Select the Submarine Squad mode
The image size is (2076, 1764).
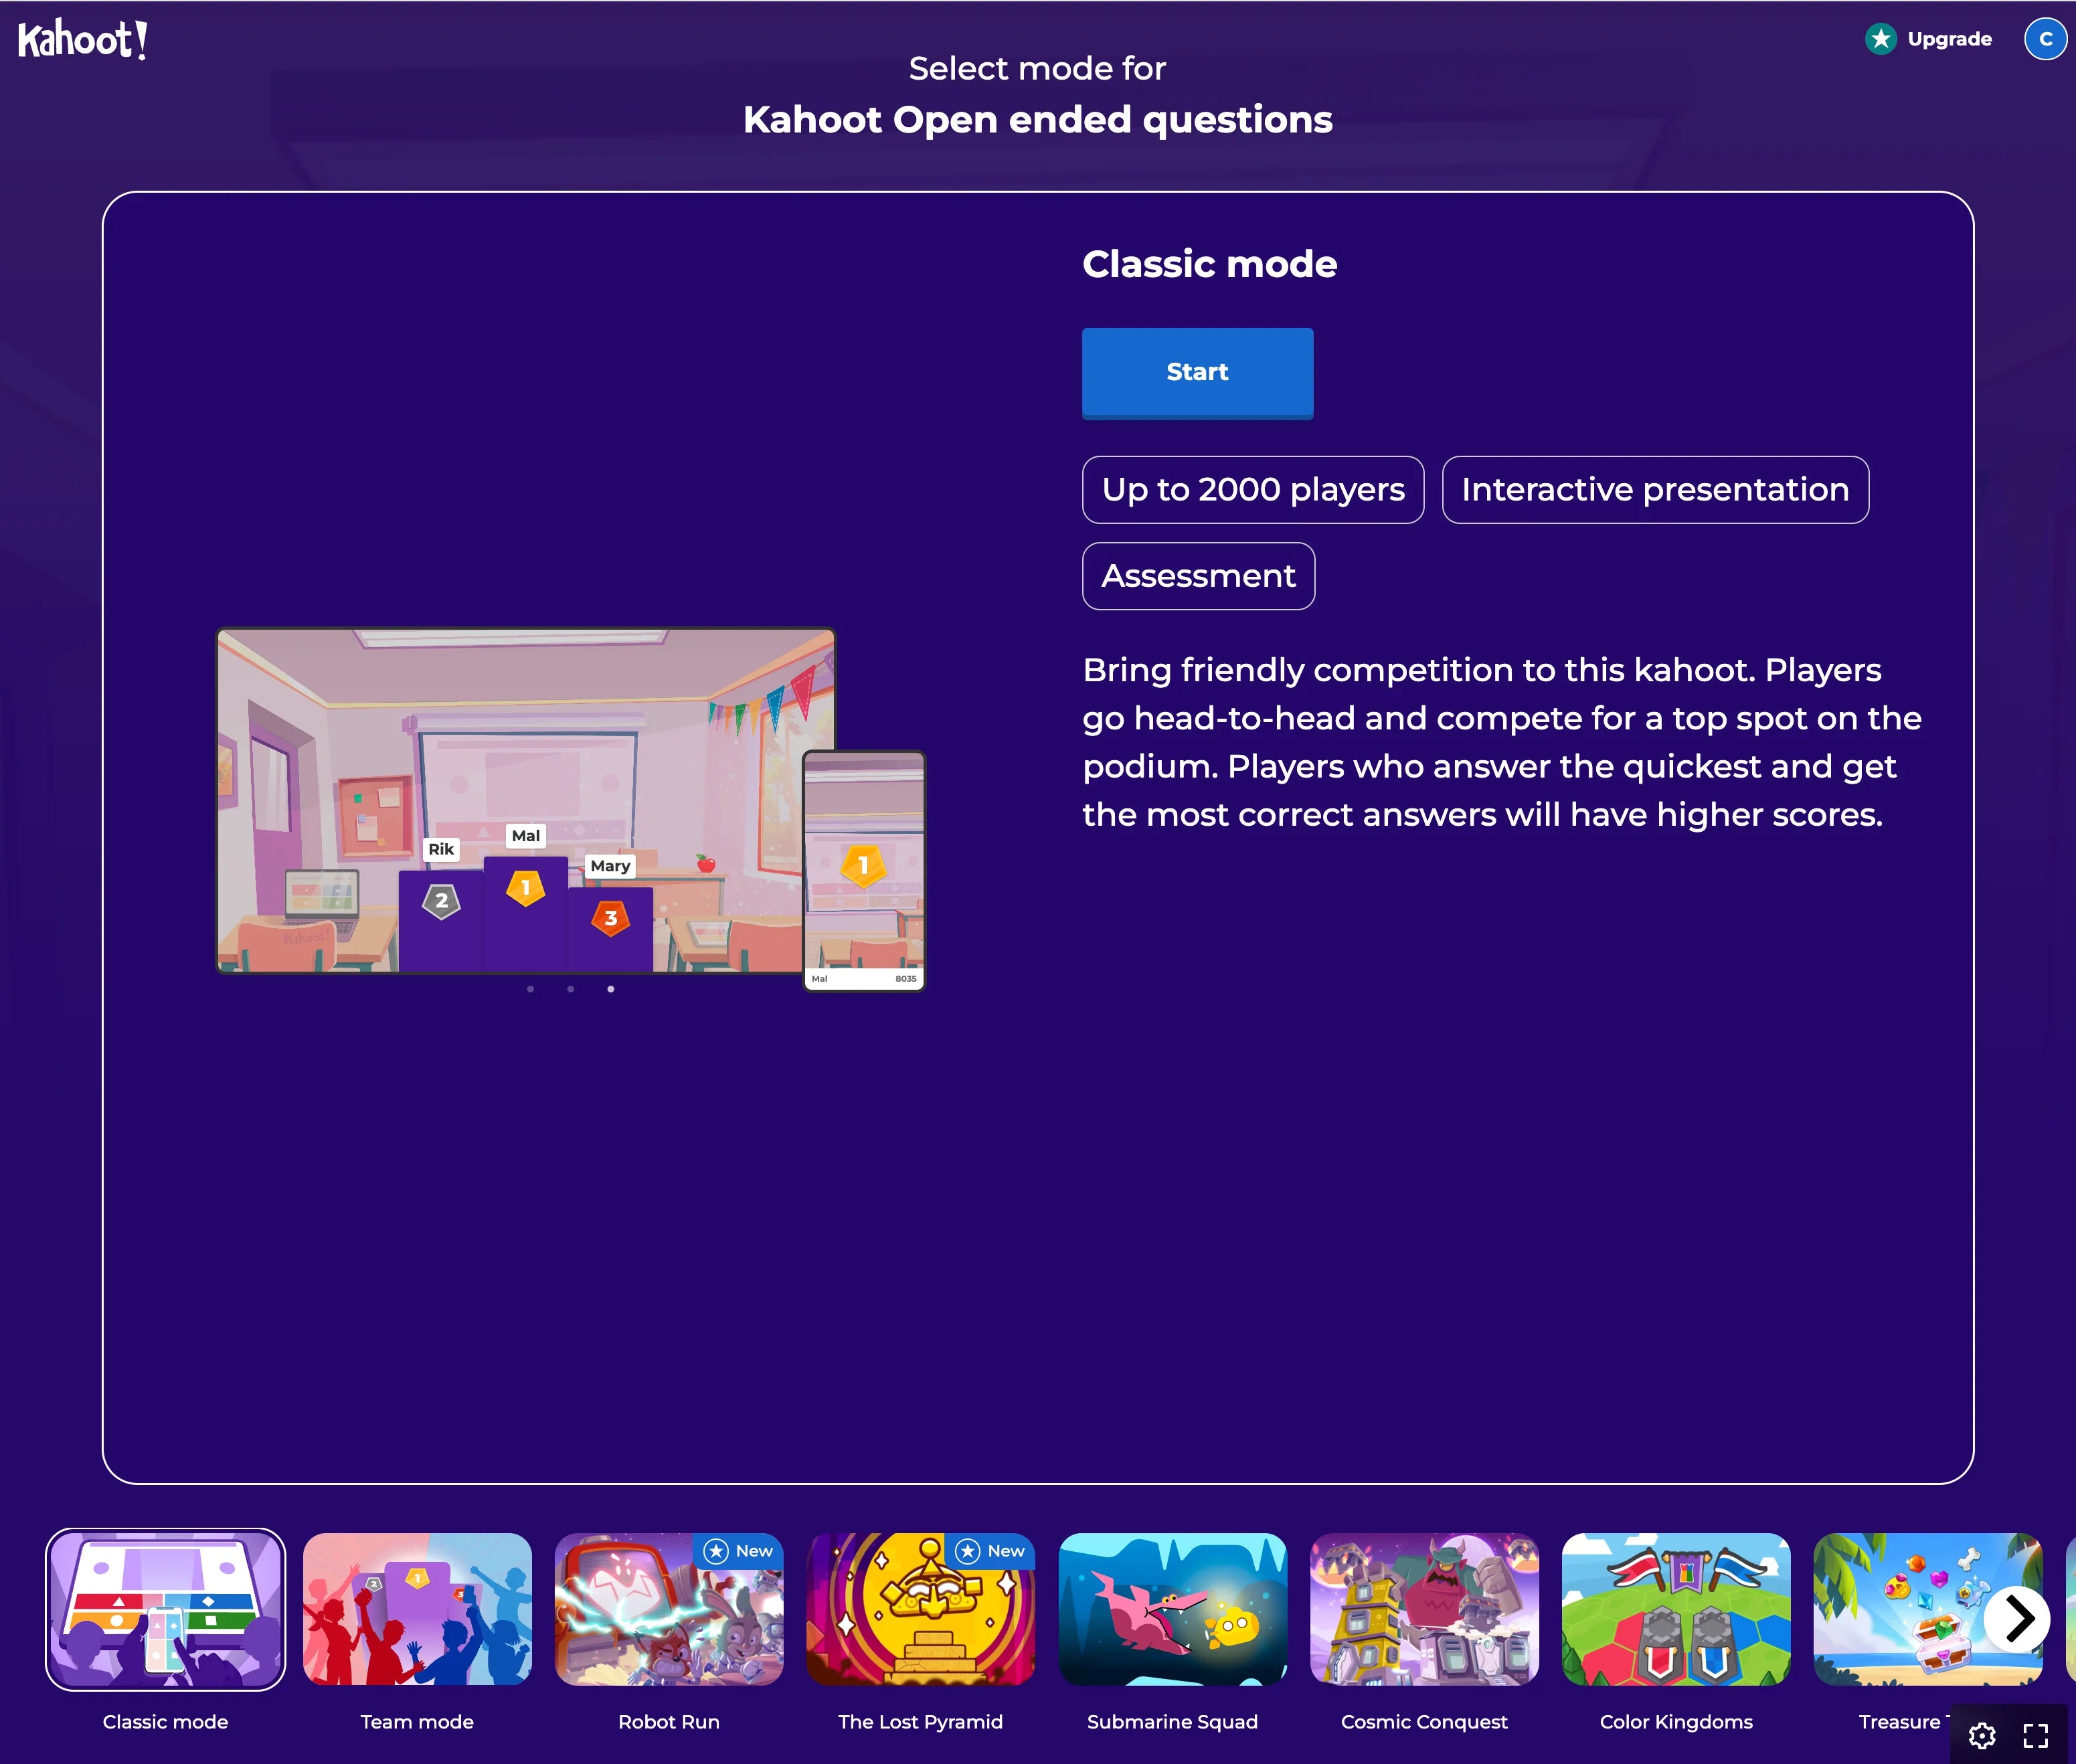[x=1172, y=1609]
